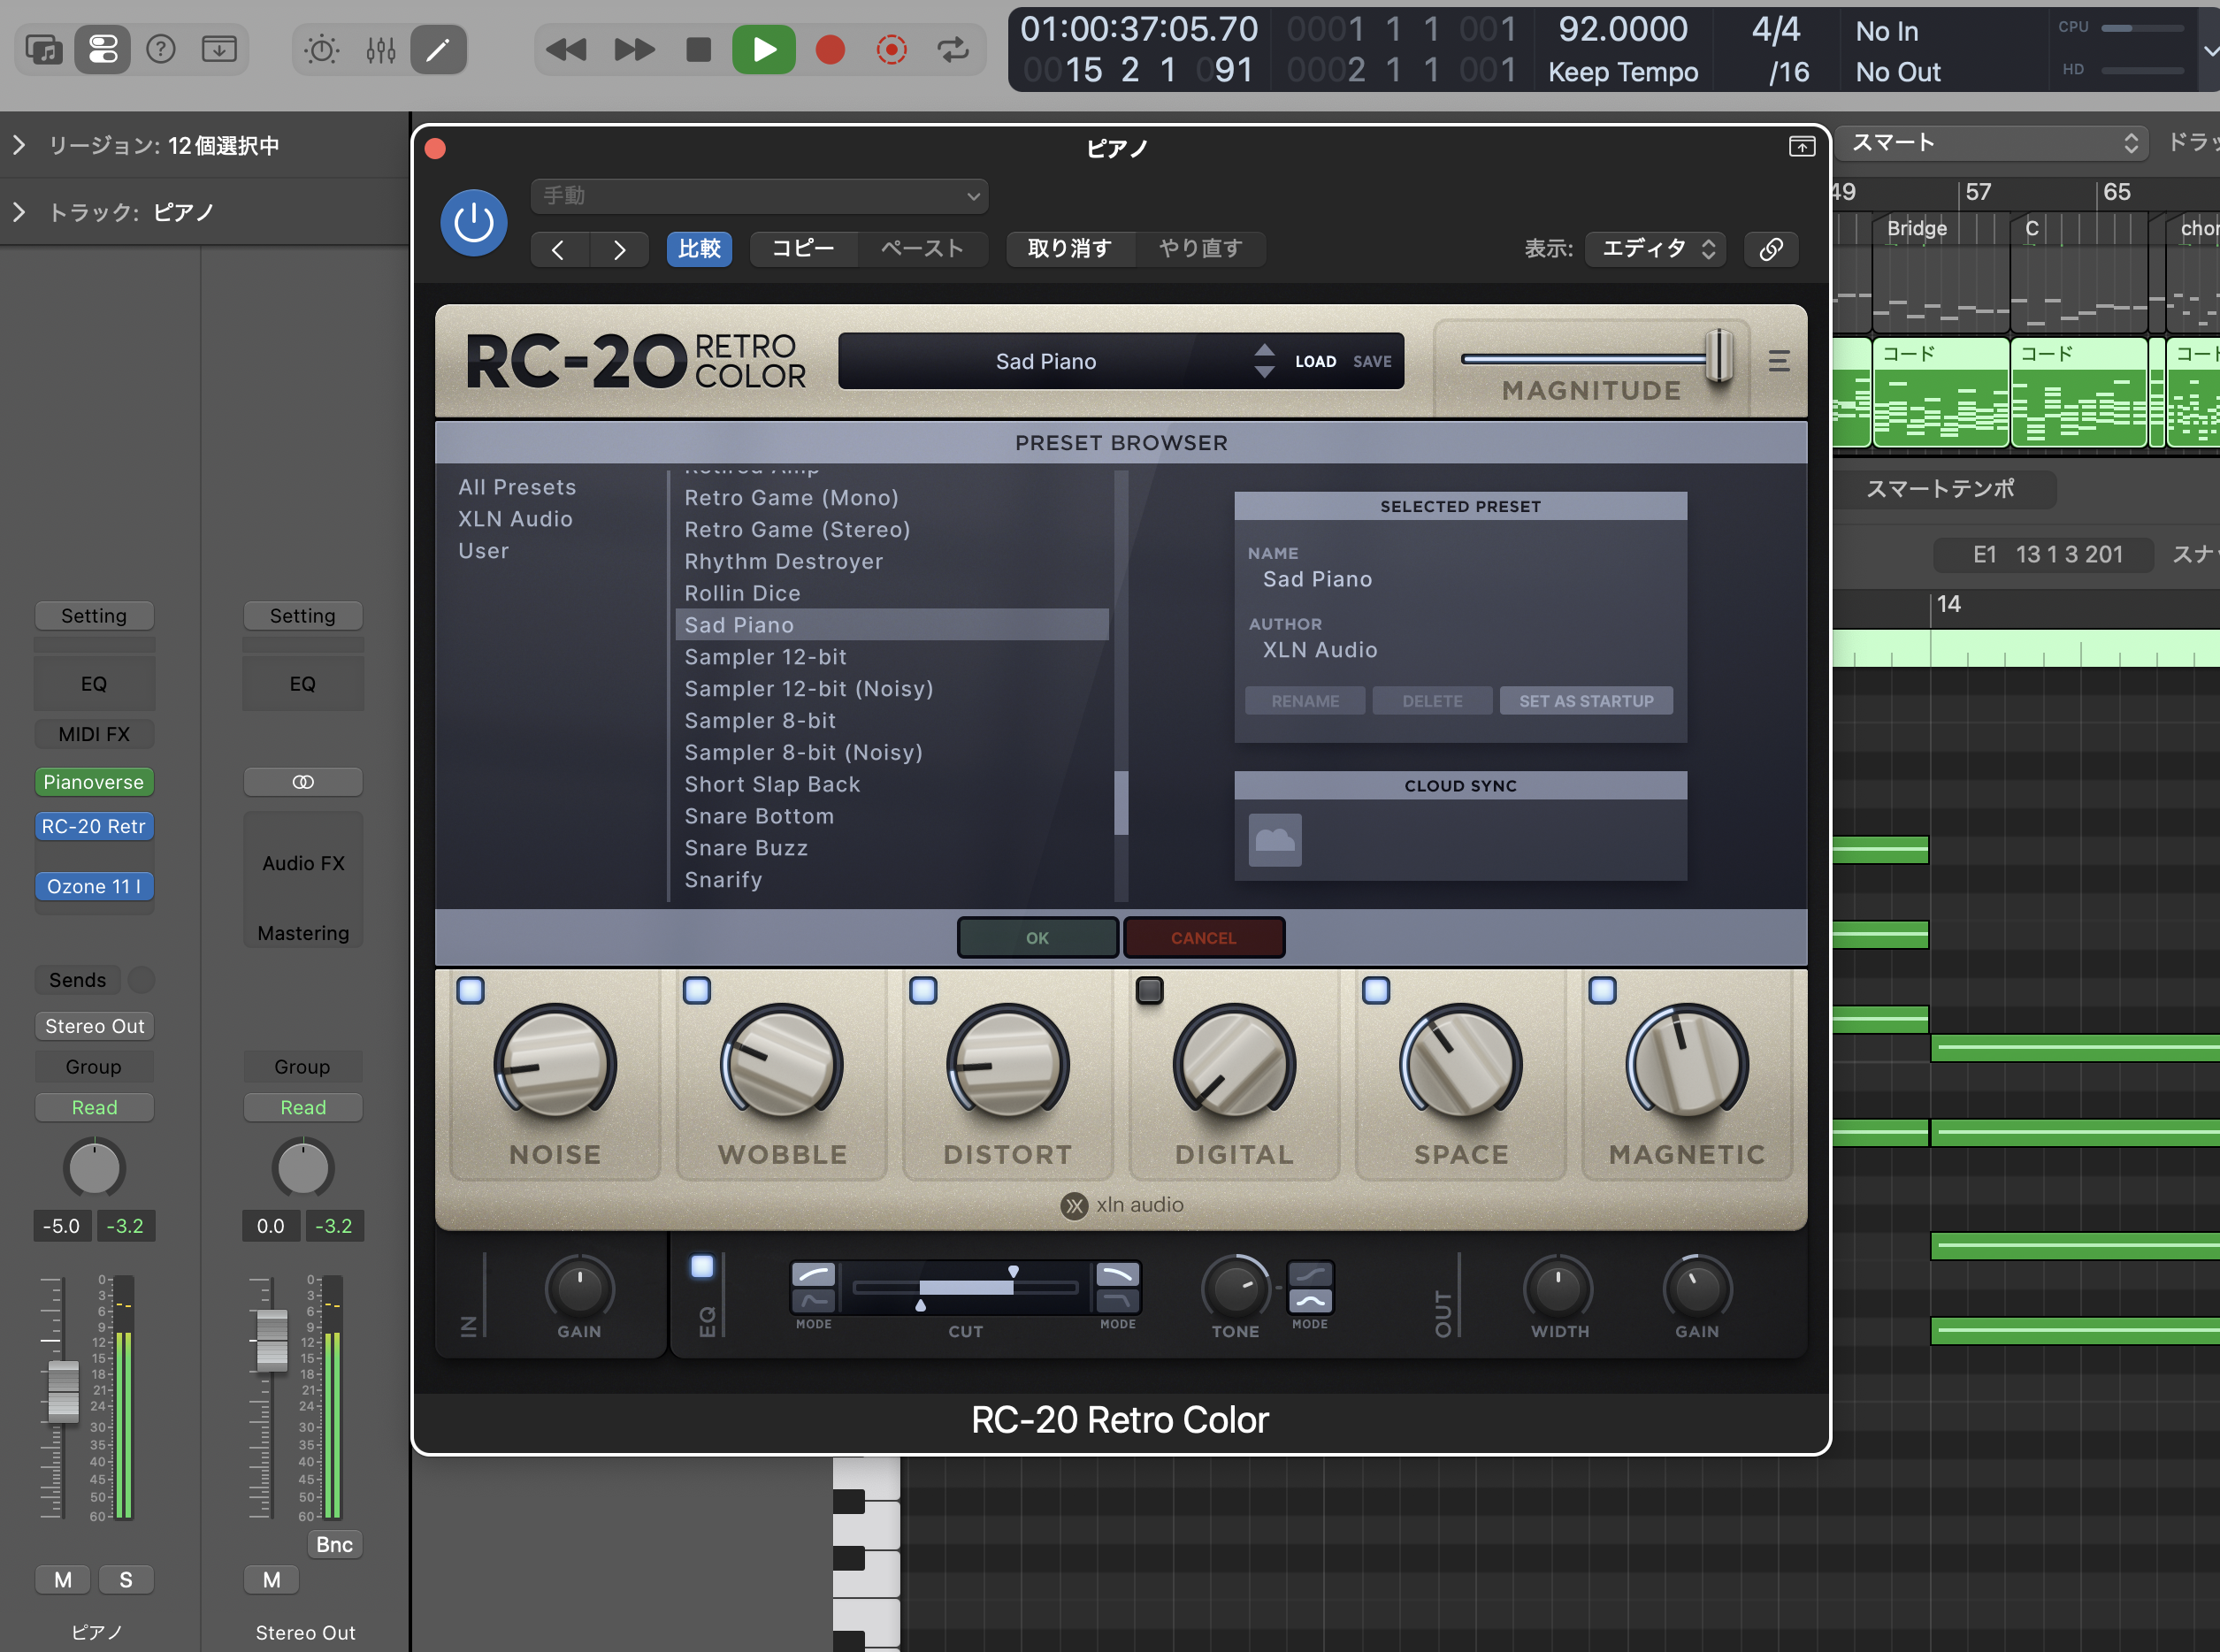Viewport: 2220px width, 1652px height.
Task: Mute the ピアノ channel strip
Action: tap(63, 1580)
